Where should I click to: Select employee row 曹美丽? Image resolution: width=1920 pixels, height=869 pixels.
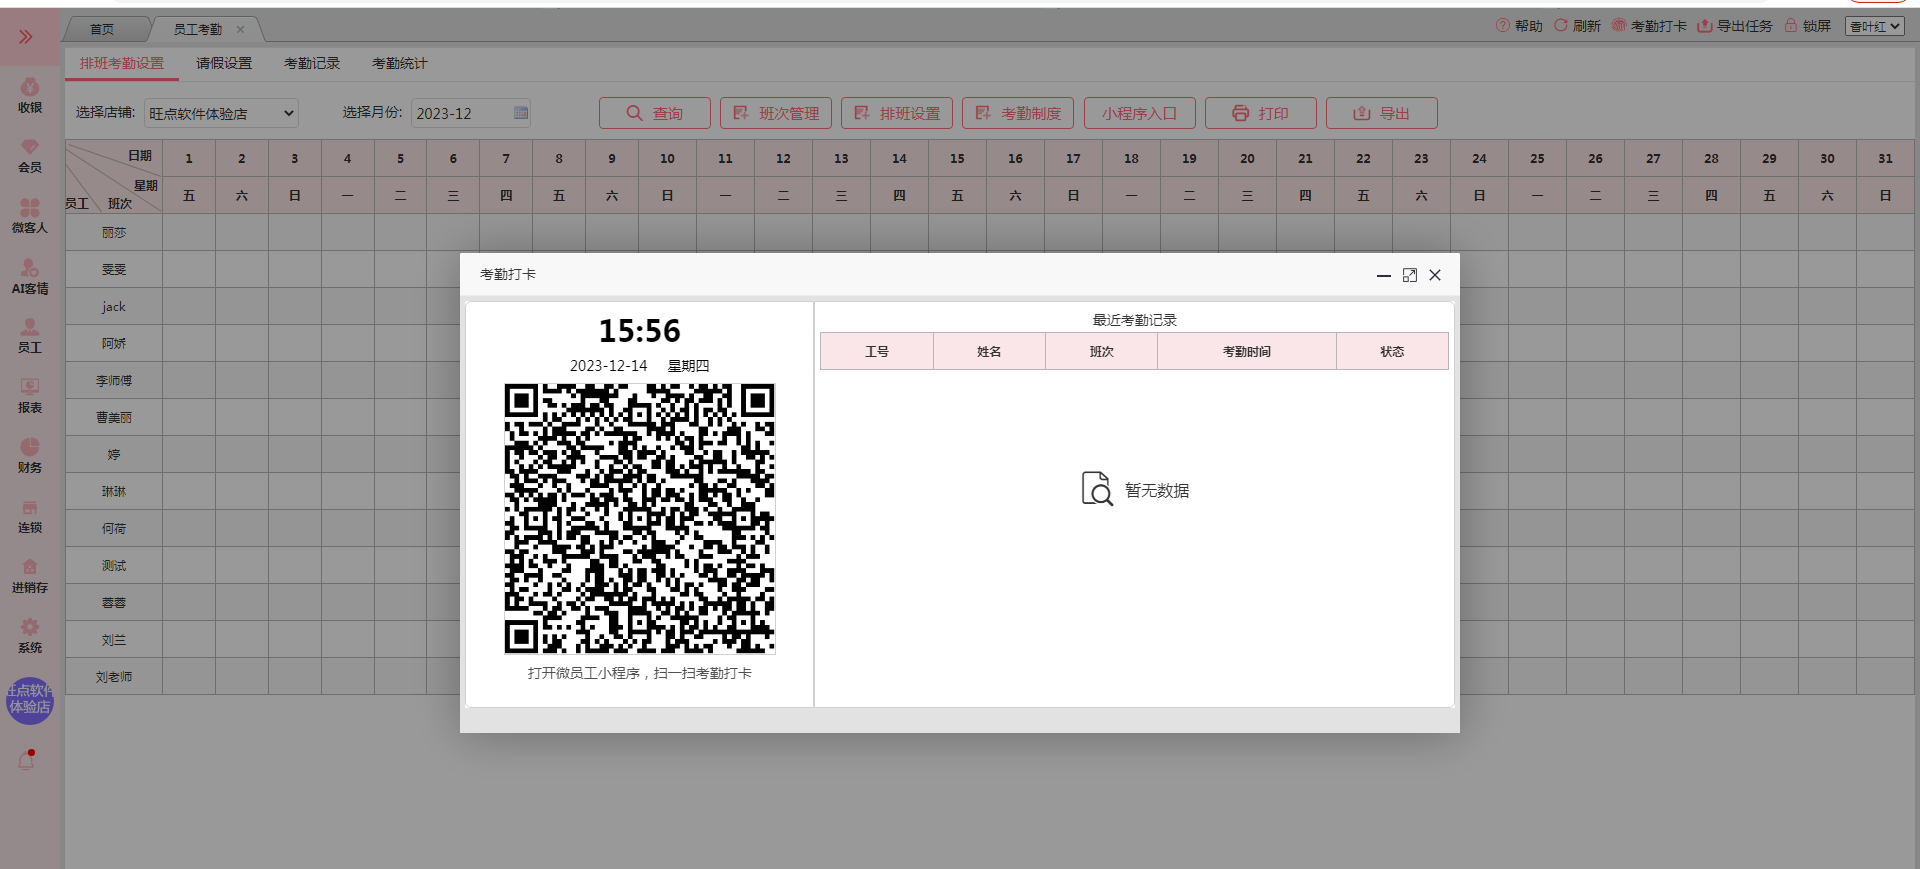tap(114, 417)
